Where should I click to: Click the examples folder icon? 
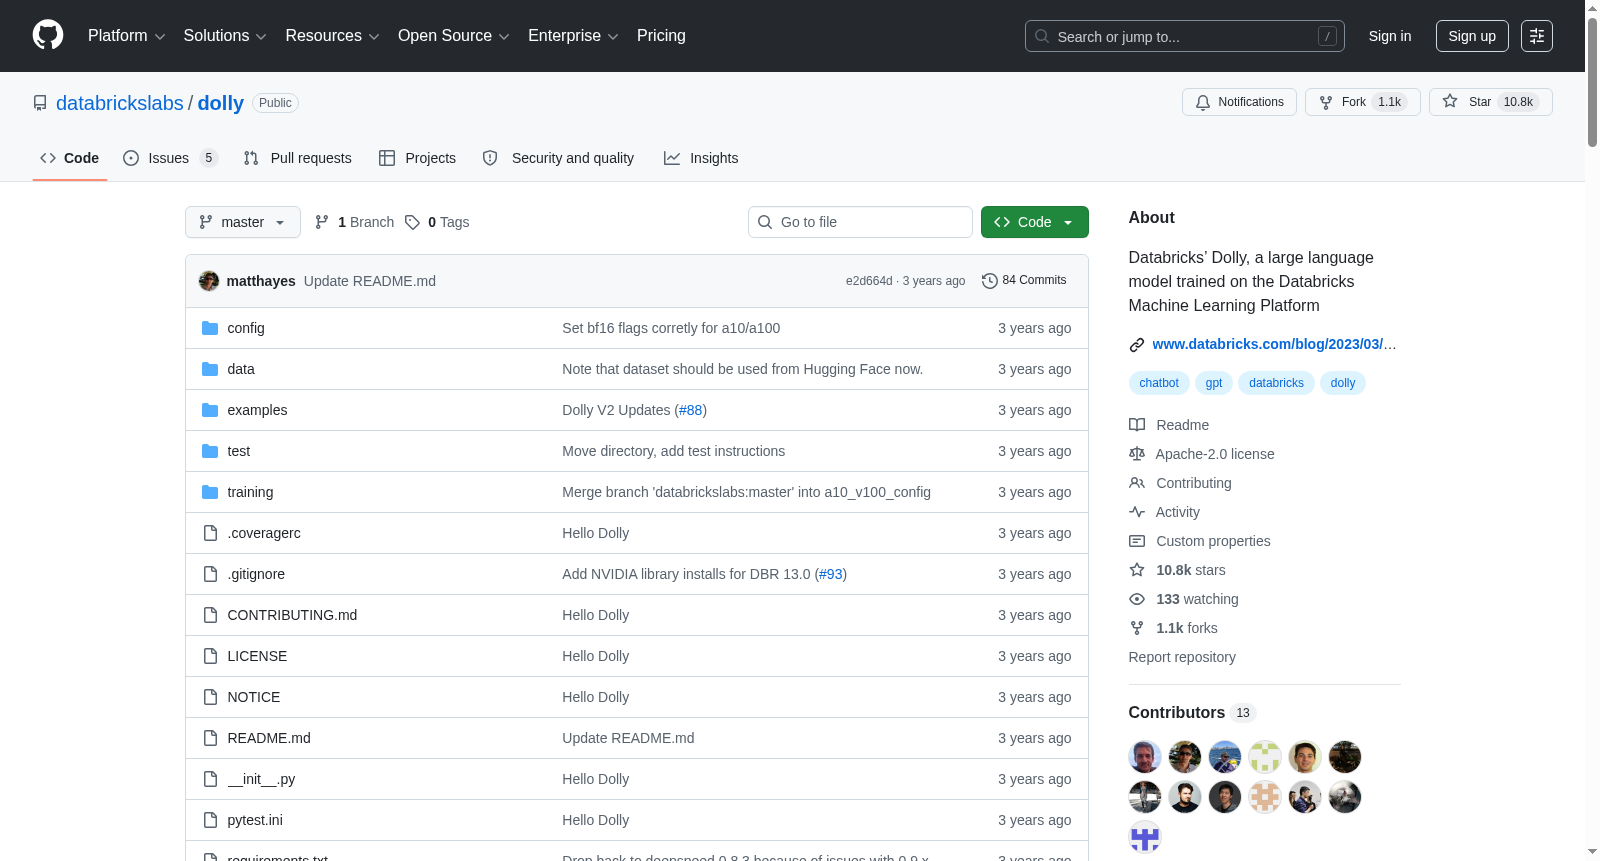tap(210, 410)
